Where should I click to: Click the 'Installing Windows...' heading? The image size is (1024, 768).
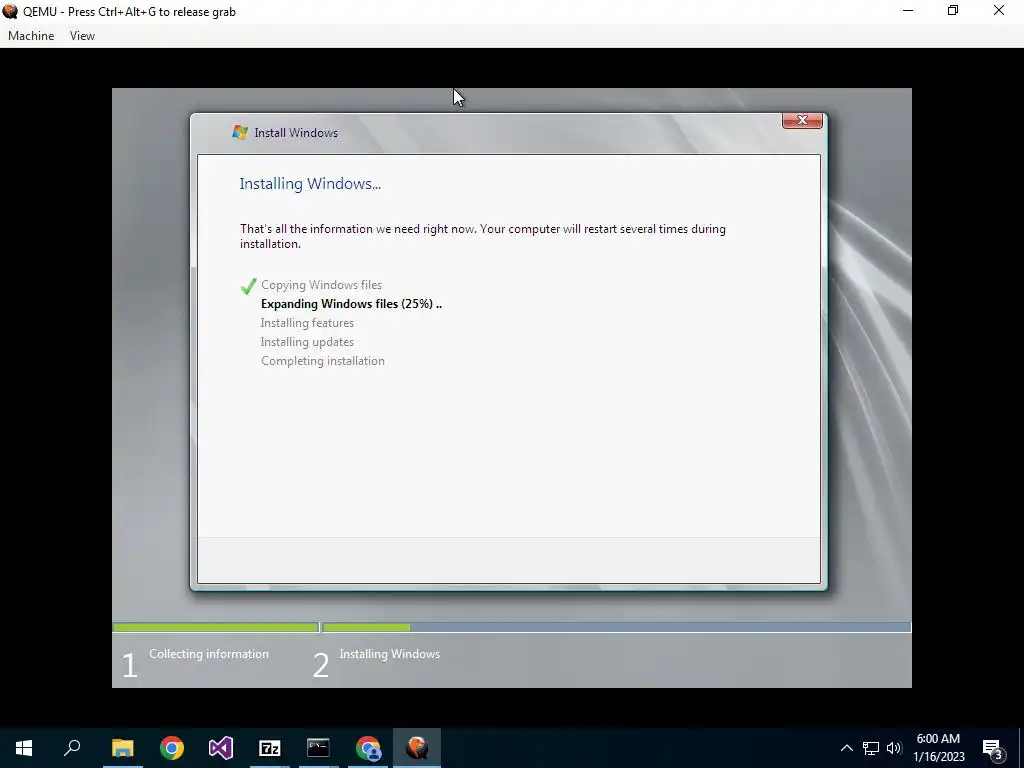[x=310, y=184]
